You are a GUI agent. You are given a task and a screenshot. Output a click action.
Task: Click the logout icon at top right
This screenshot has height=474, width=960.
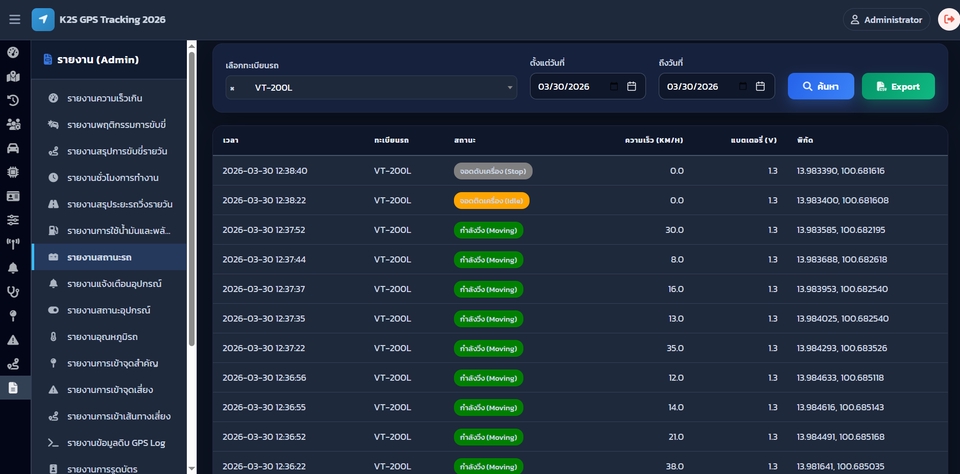coord(948,19)
